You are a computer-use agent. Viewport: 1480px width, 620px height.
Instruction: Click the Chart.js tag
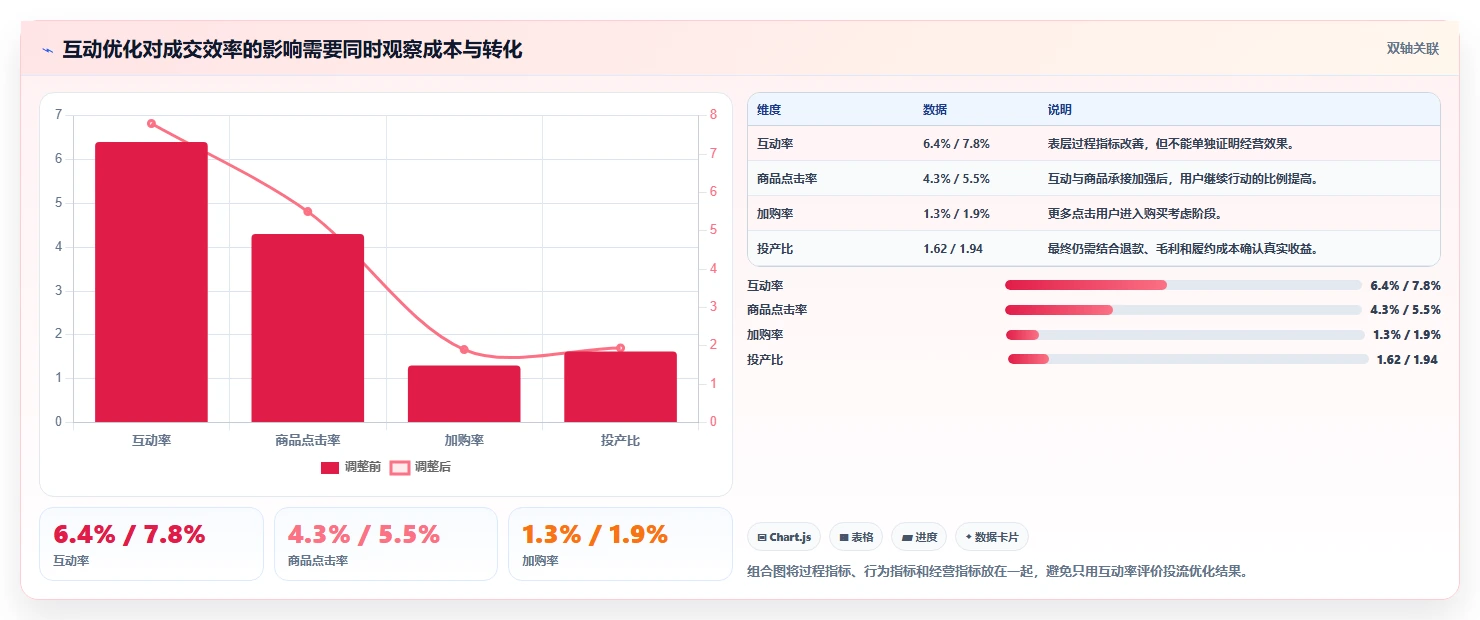tap(784, 537)
